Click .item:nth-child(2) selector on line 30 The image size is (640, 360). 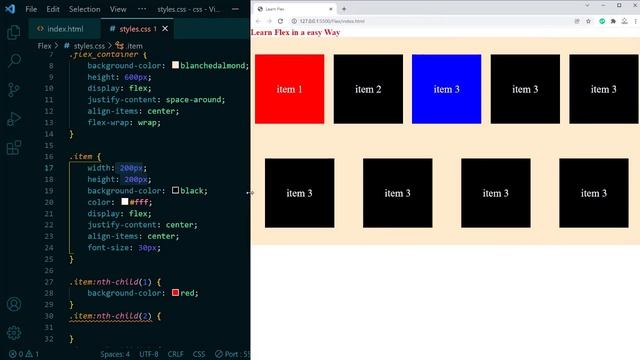pyautogui.click(x=110, y=316)
